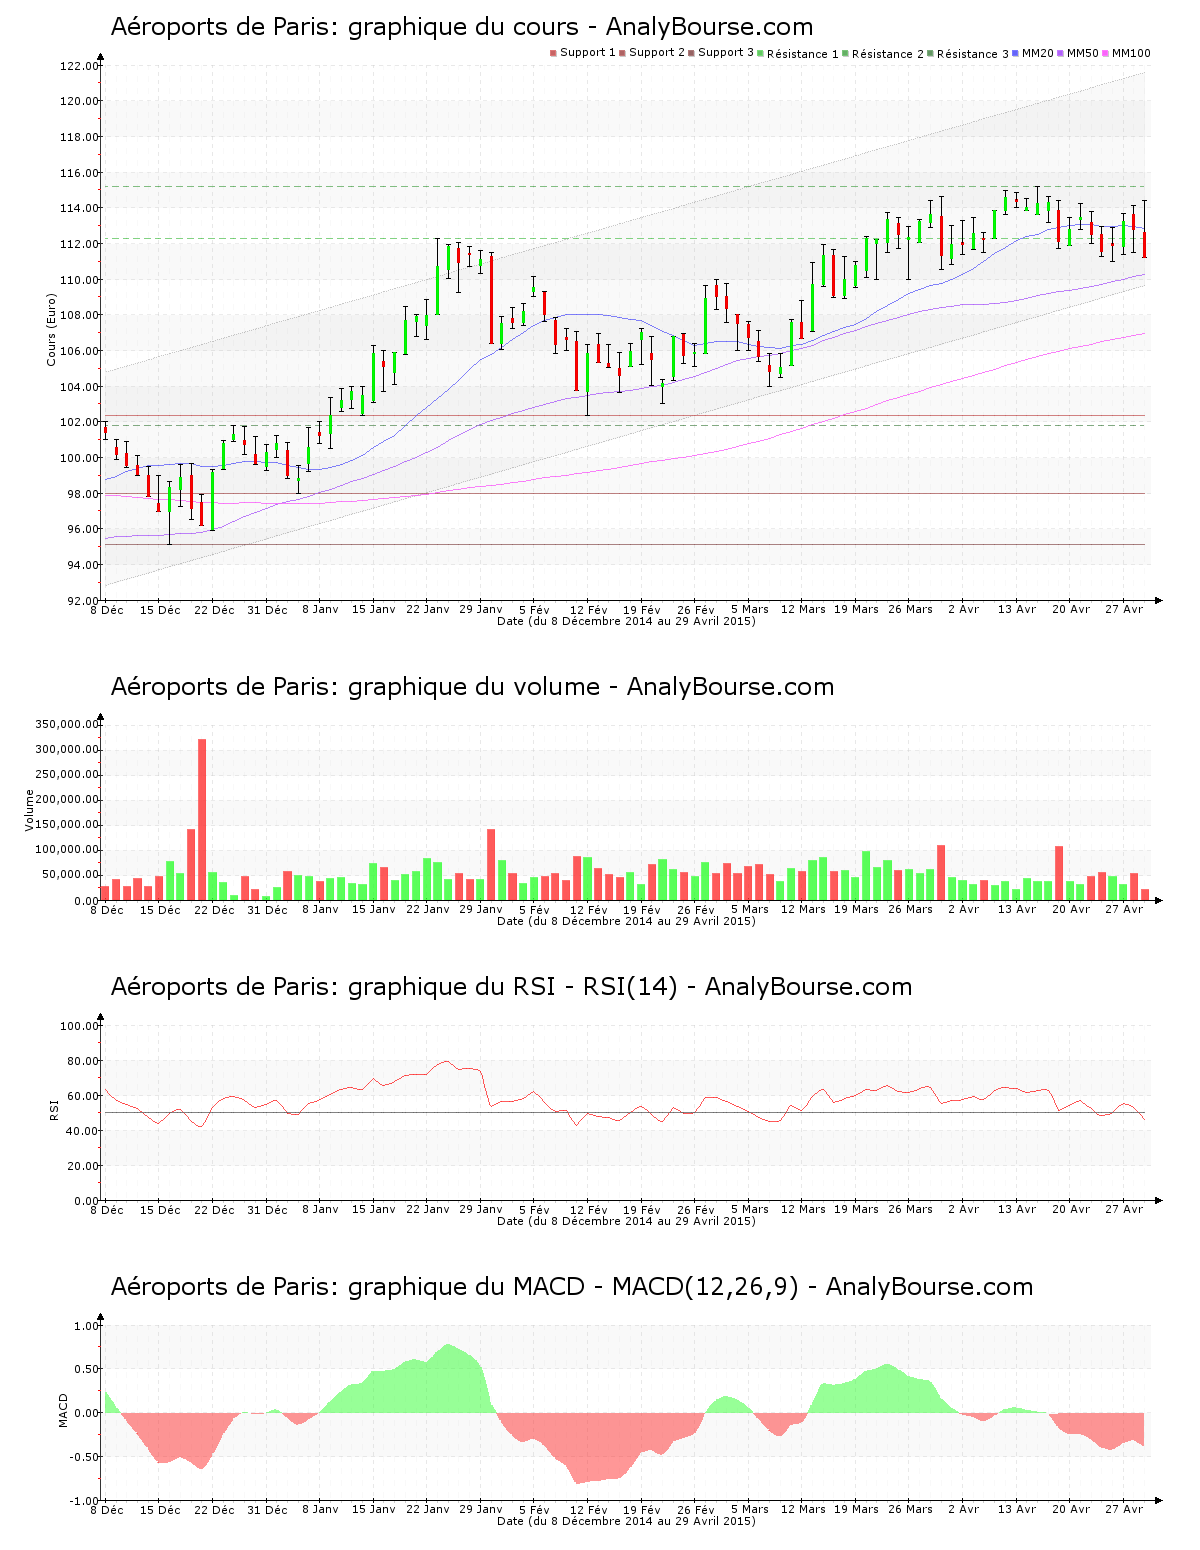Click the '50,000.00' volume axis value
The height and width of the screenshot is (1550, 1200).
click(69, 875)
